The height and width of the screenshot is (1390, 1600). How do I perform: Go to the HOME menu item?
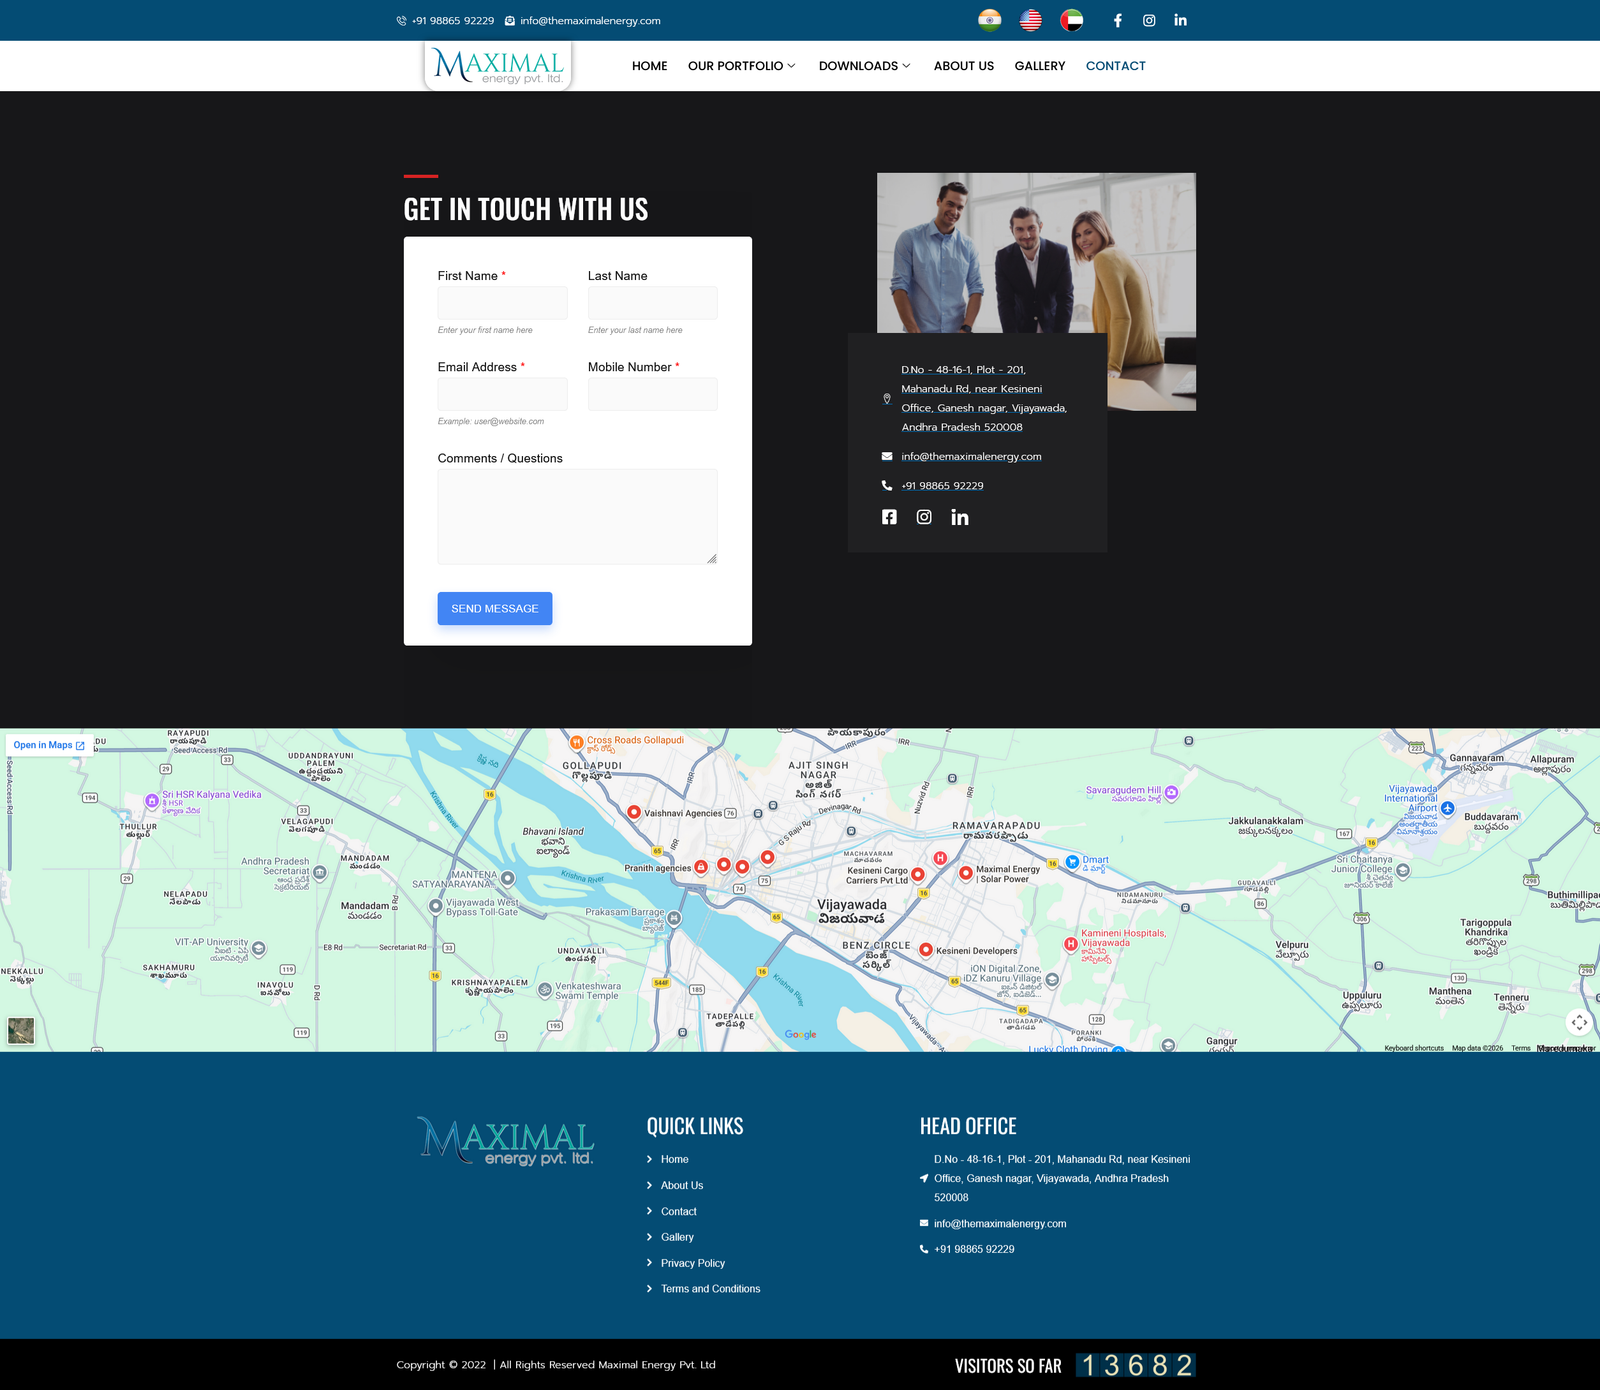tap(650, 66)
